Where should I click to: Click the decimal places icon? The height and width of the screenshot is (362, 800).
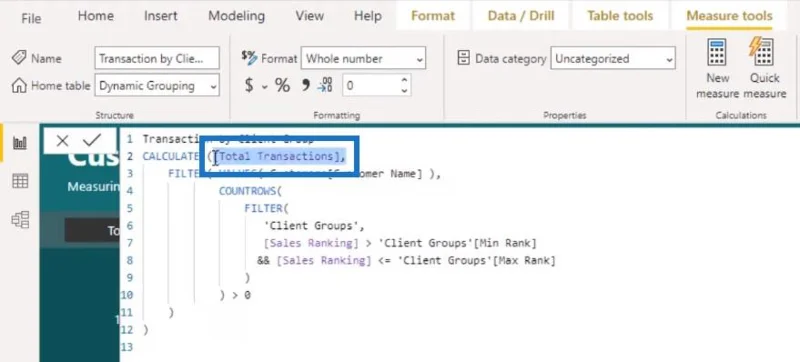(325, 85)
